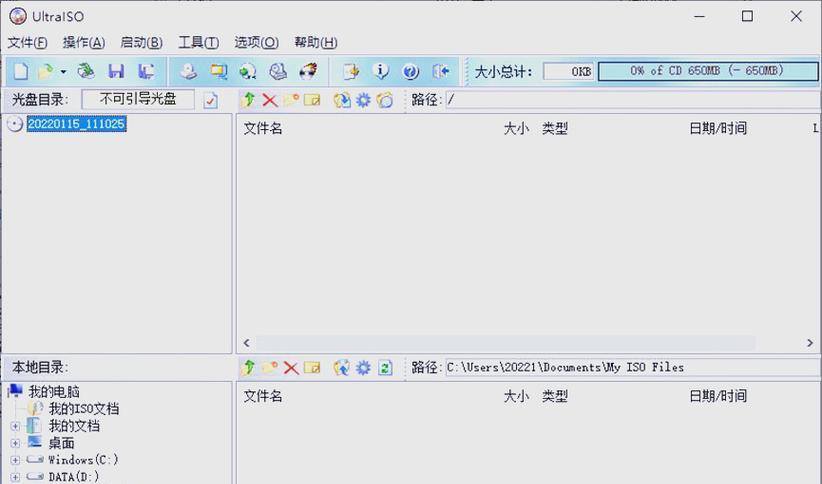Click the disc image path field showing /
822x484 pixels.
pos(633,100)
